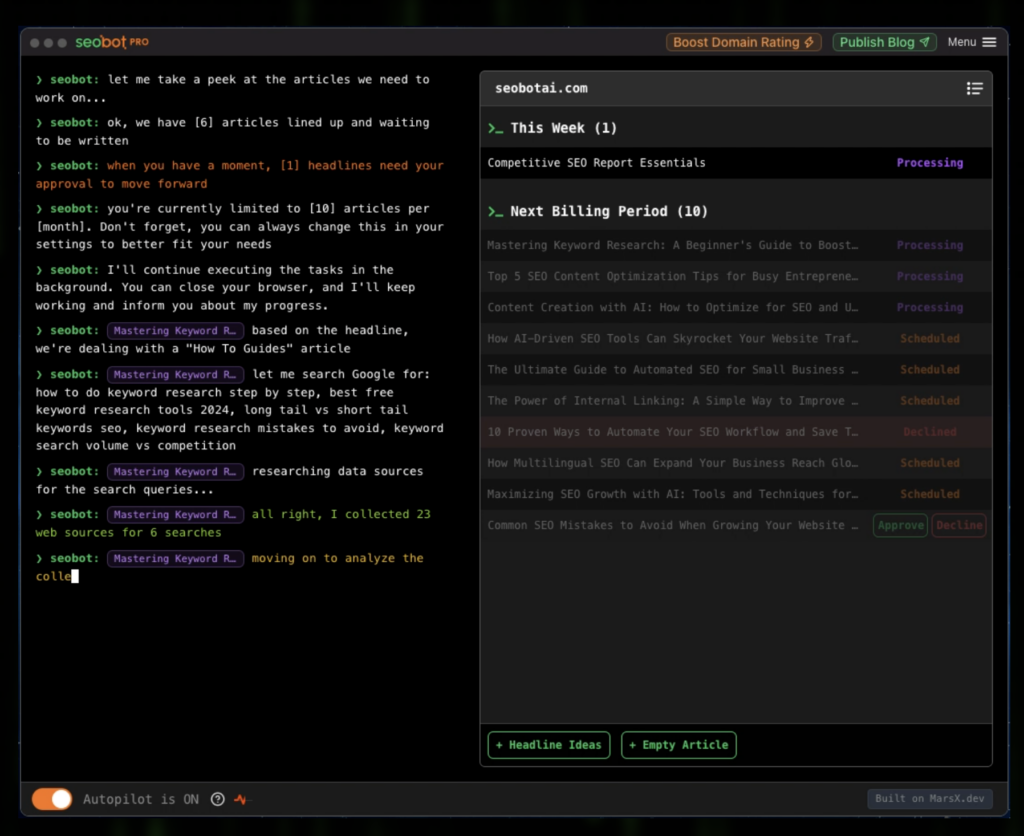
Task: Click the Headline Ideas button
Action: click(548, 745)
